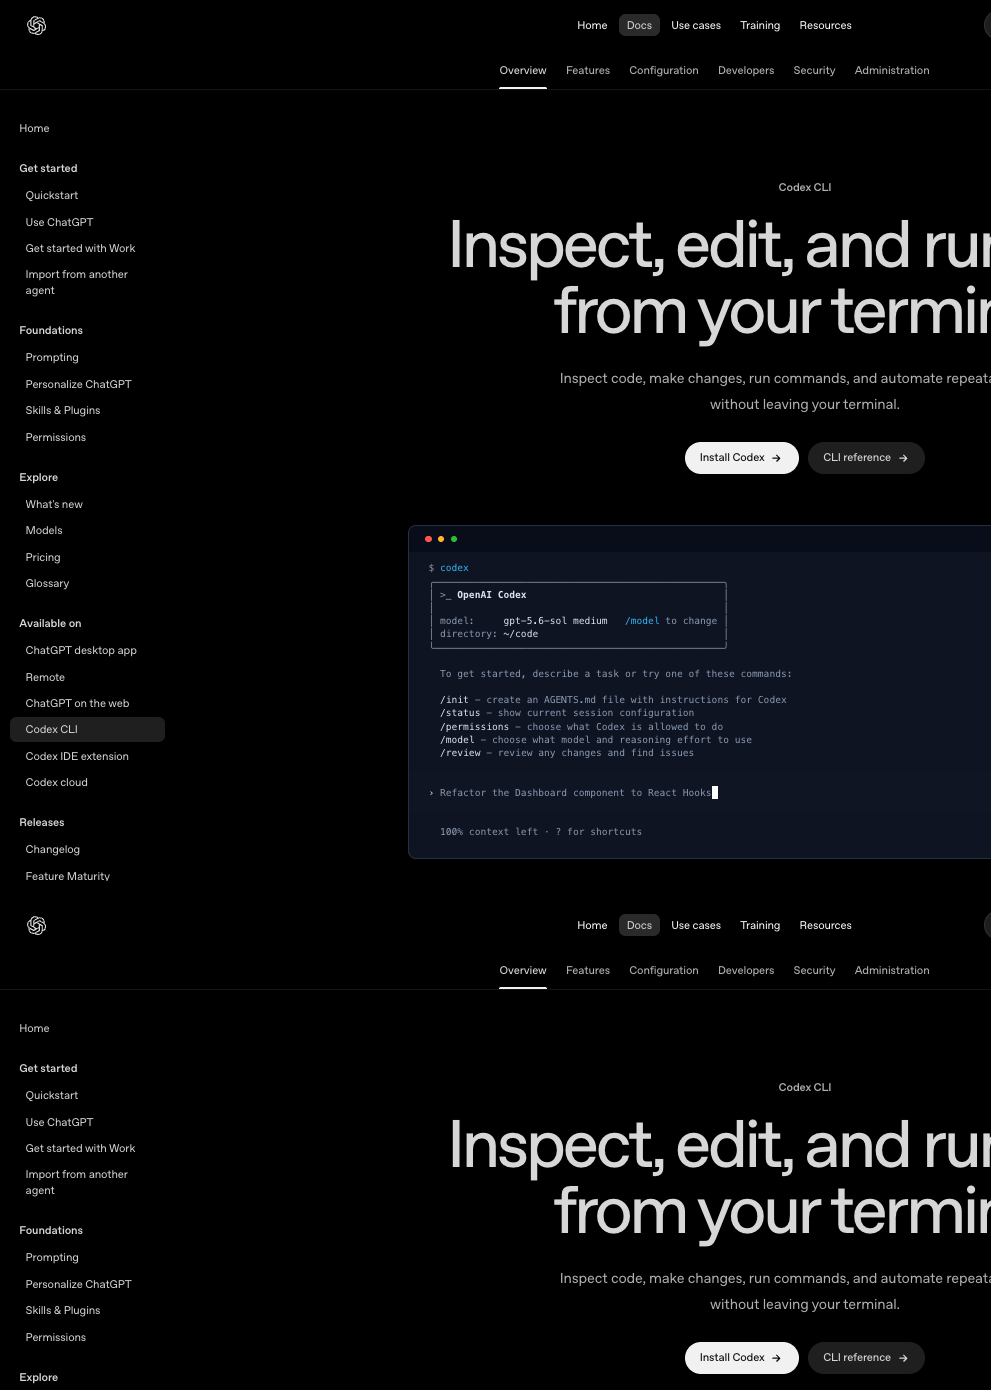Open Codex IDE extension sidebar link
Screen dimensions: 991x1390
pyautogui.click(x=77, y=756)
